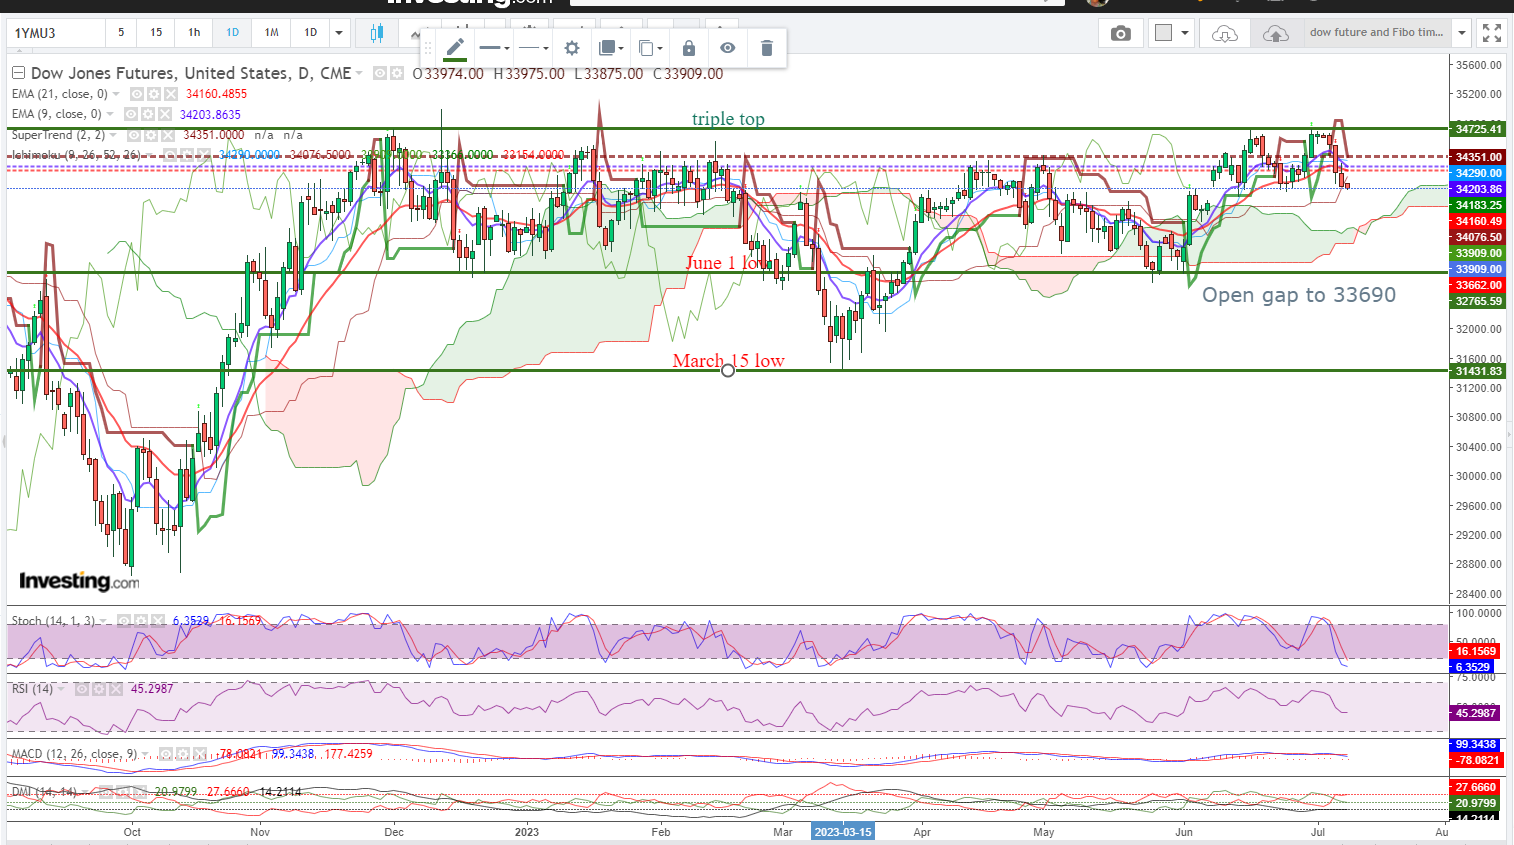Click the 'dow future and Fibo tim...' layout name
Image resolution: width=1514 pixels, height=845 pixels.
1376,33
